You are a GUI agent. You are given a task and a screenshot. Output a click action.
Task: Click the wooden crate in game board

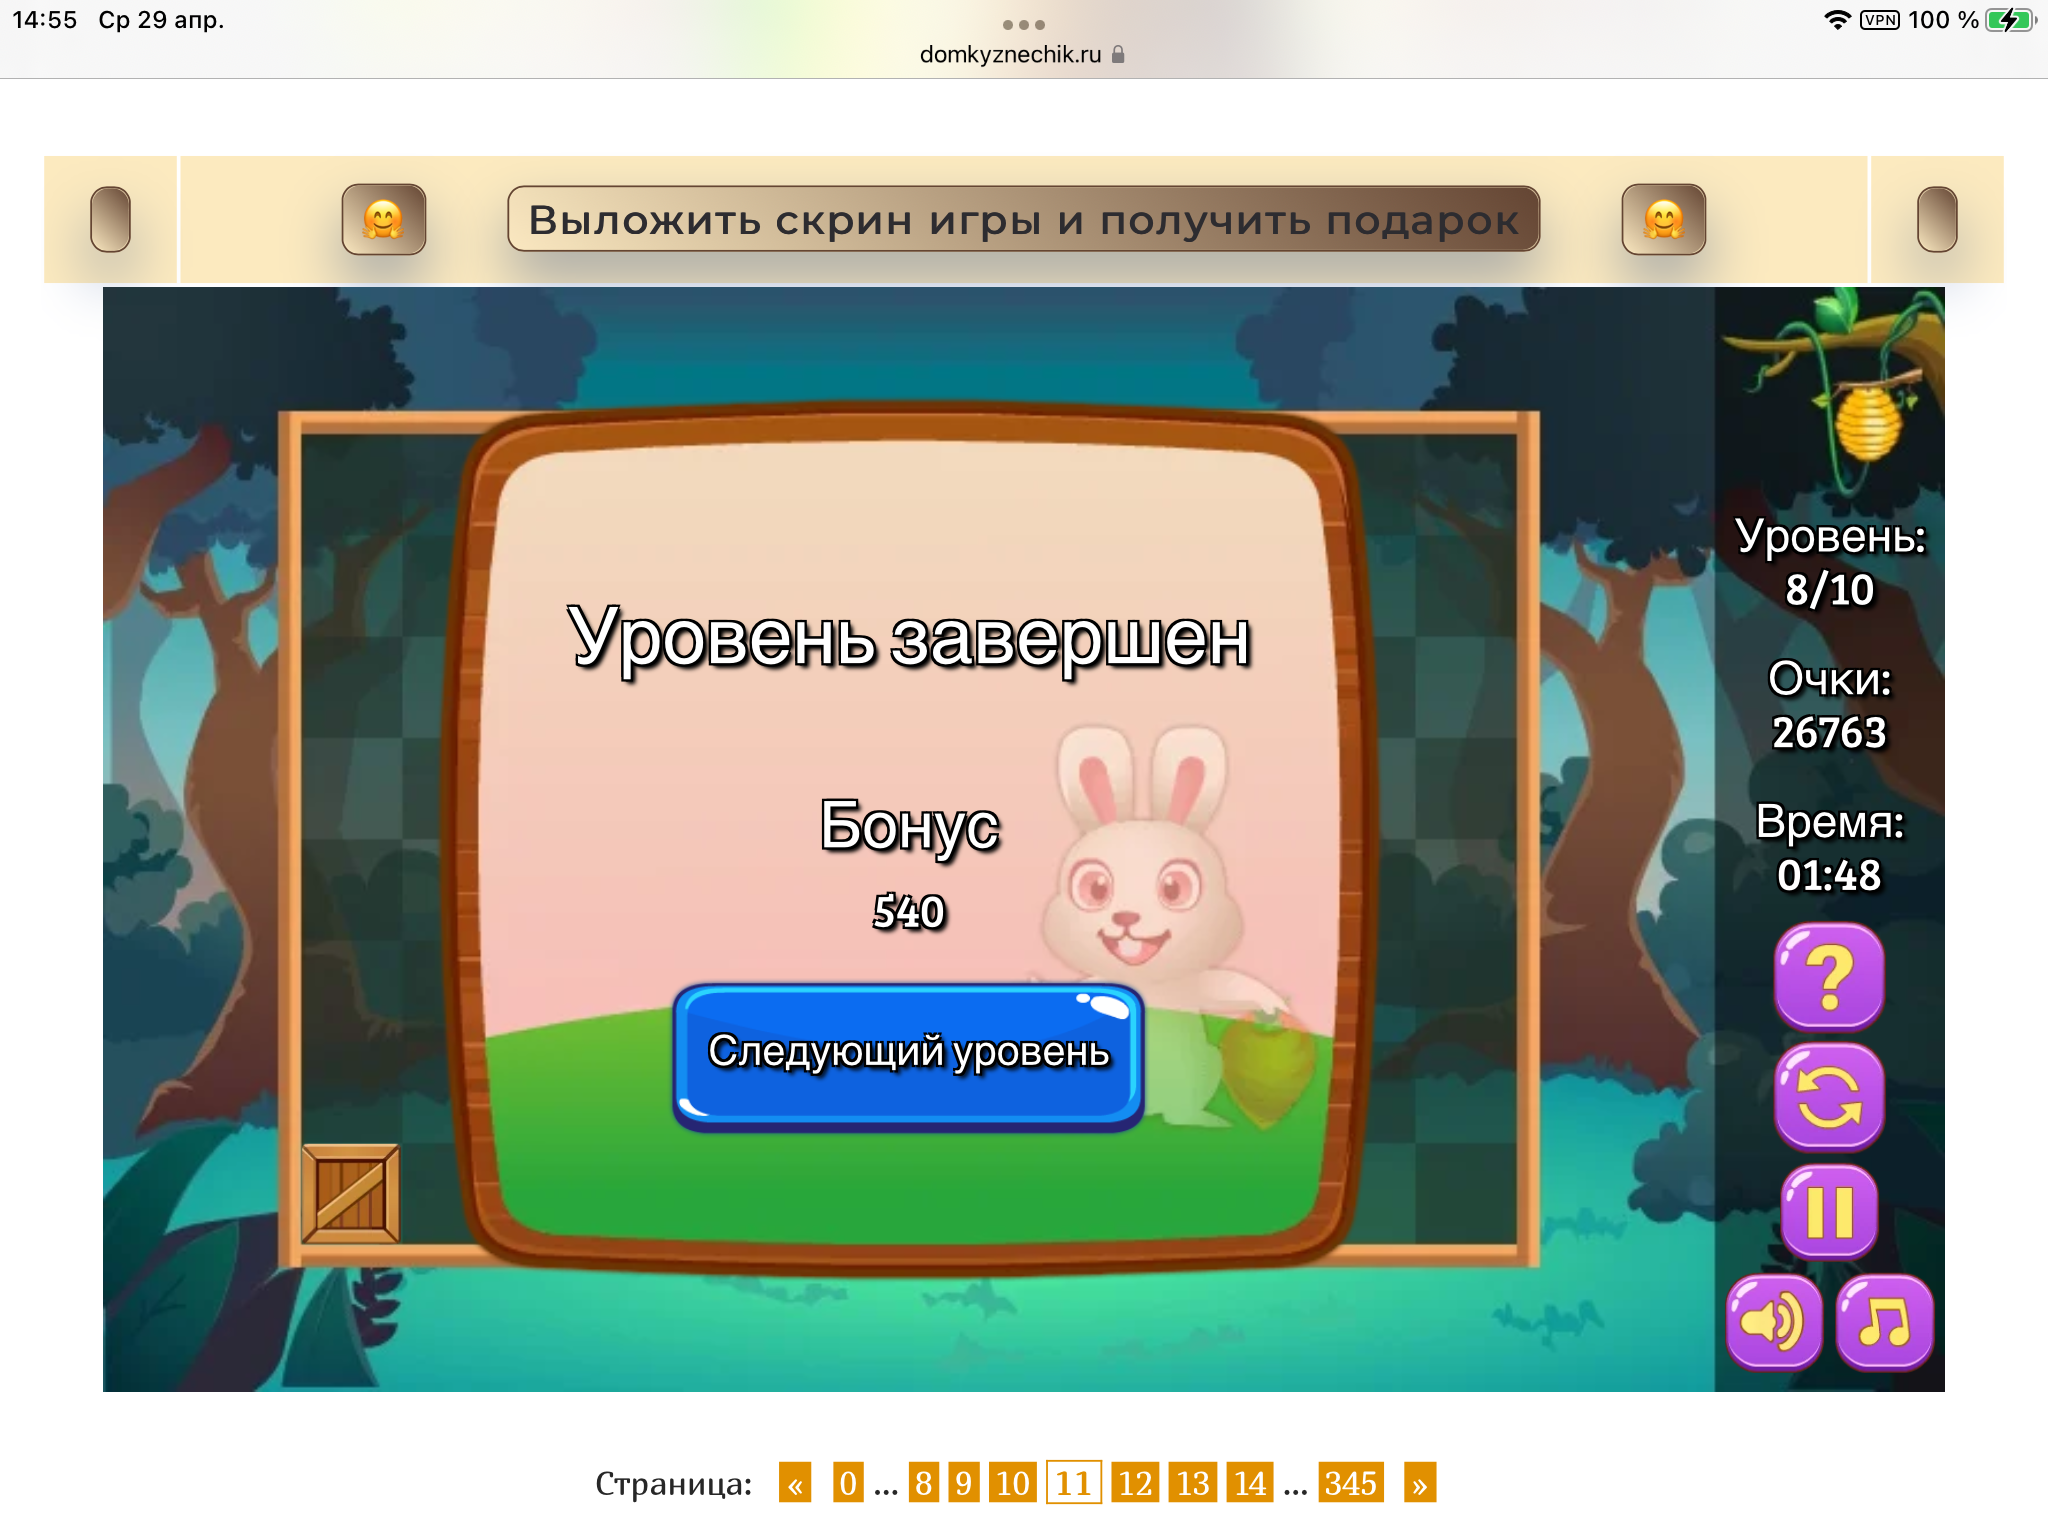351,1193
